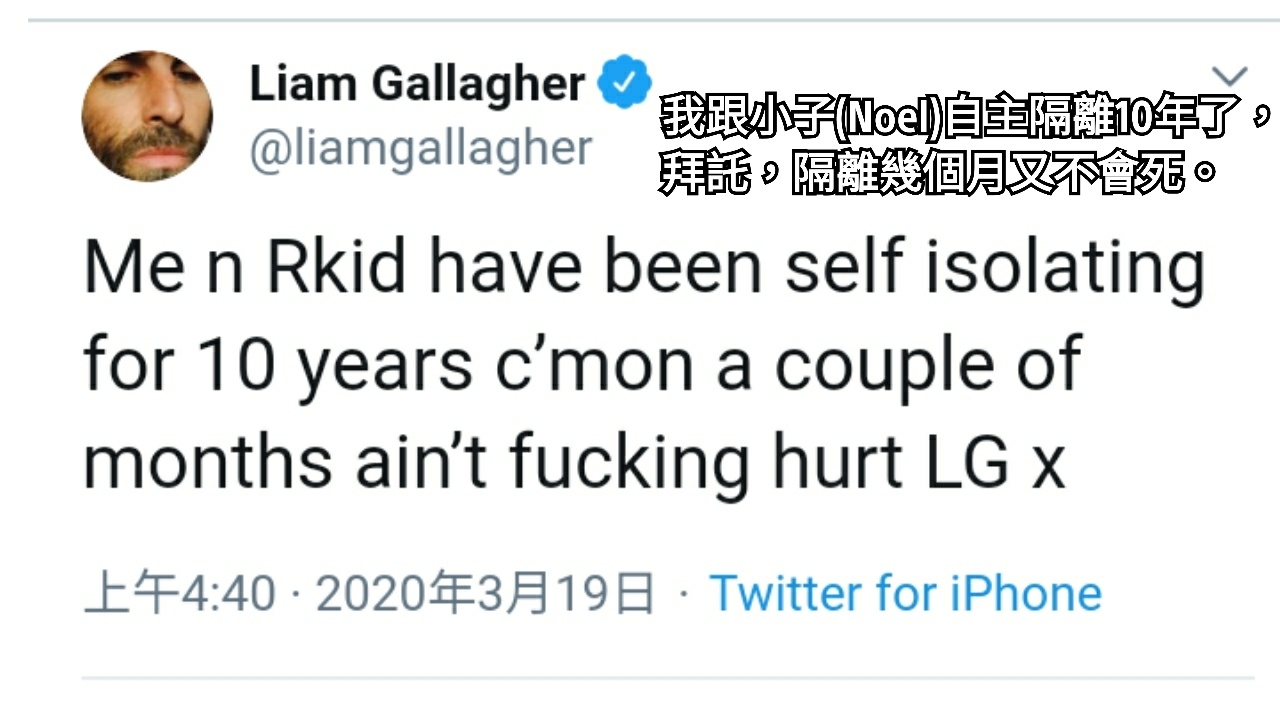Open Liam Gallagher's profile avatar
The image size is (1280, 720).
[x=146, y=116]
